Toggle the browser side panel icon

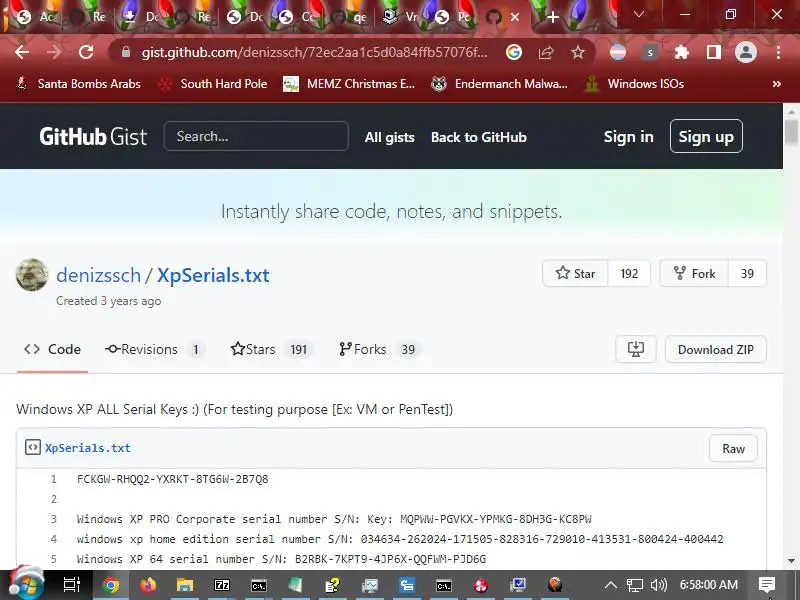pos(714,52)
